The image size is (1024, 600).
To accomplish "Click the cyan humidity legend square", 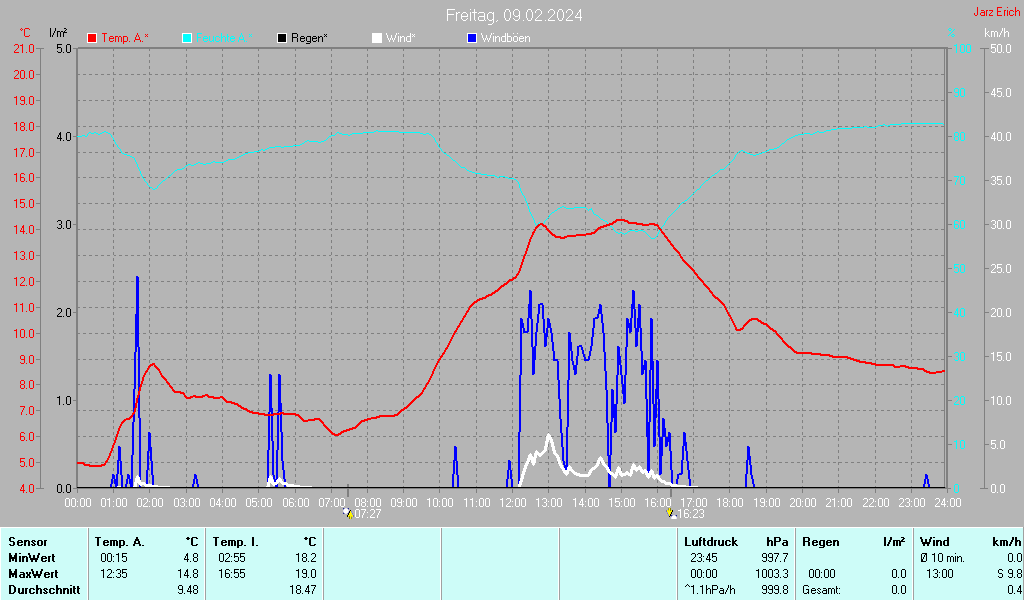I will pos(187,38).
